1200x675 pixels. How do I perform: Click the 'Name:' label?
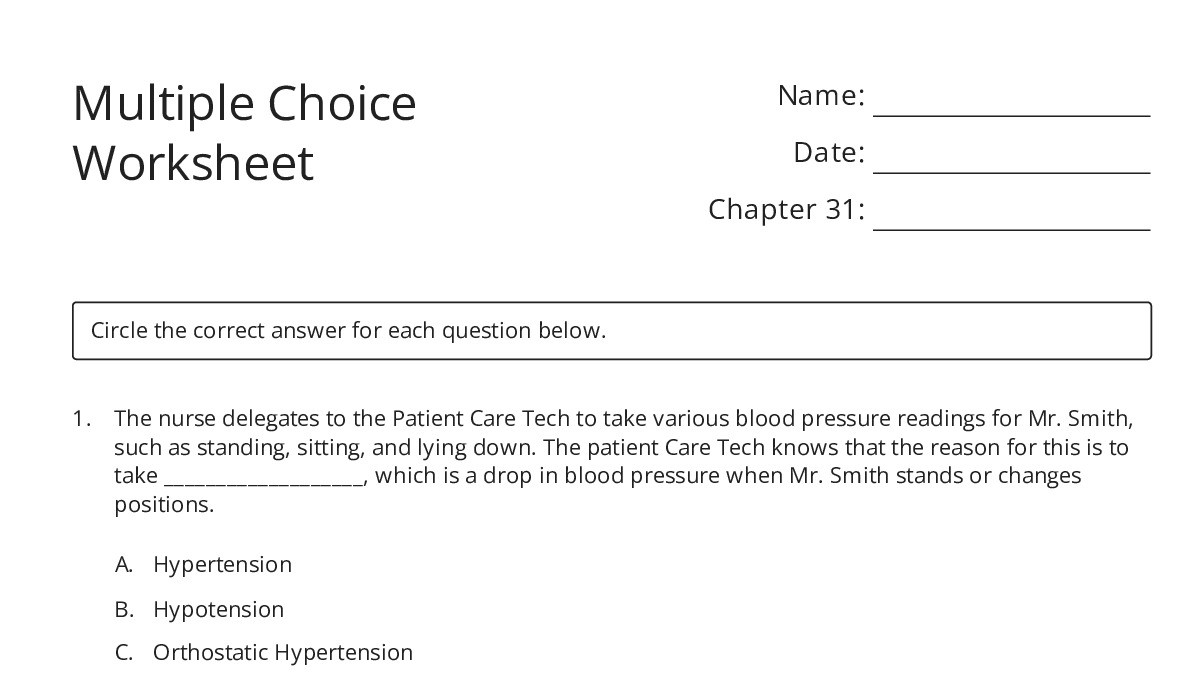[x=821, y=96]
